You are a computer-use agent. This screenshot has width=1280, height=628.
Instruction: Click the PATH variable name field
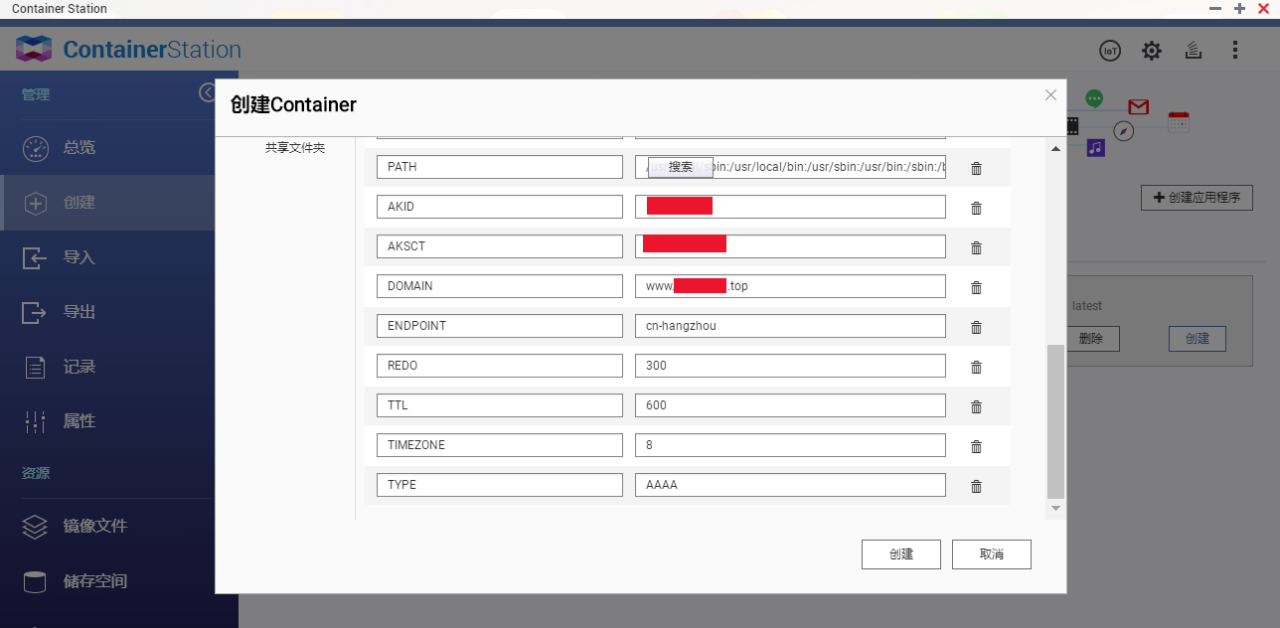[x=500, y=167]
